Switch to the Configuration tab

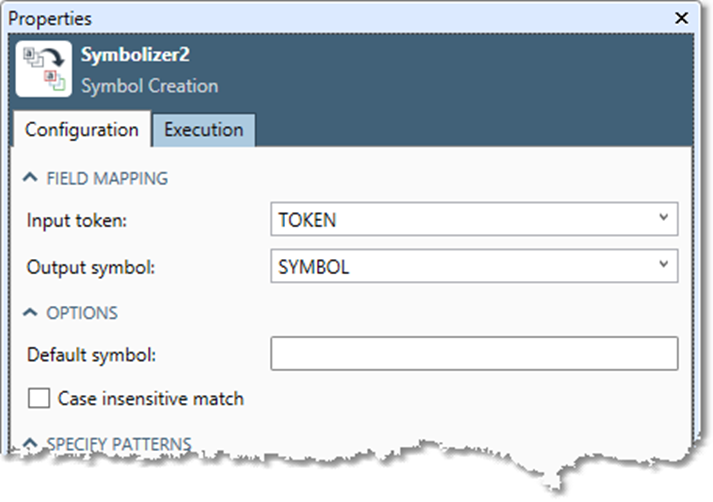click(82, 130)
